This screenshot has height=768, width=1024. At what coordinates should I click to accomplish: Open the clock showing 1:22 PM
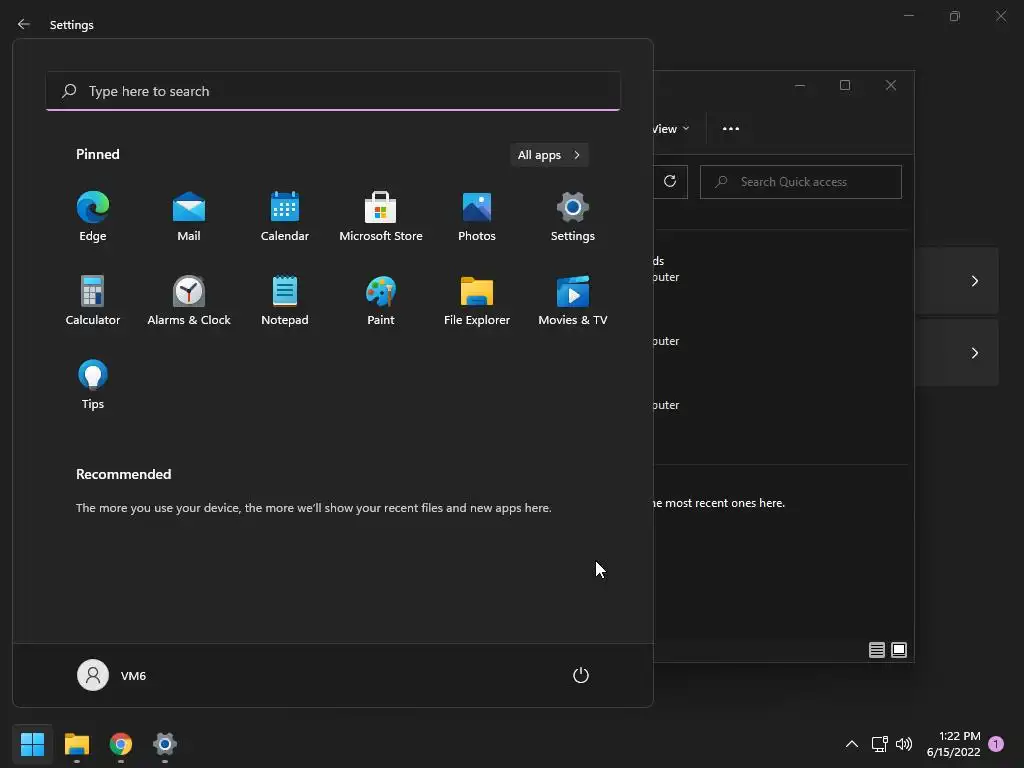(953, 744)
